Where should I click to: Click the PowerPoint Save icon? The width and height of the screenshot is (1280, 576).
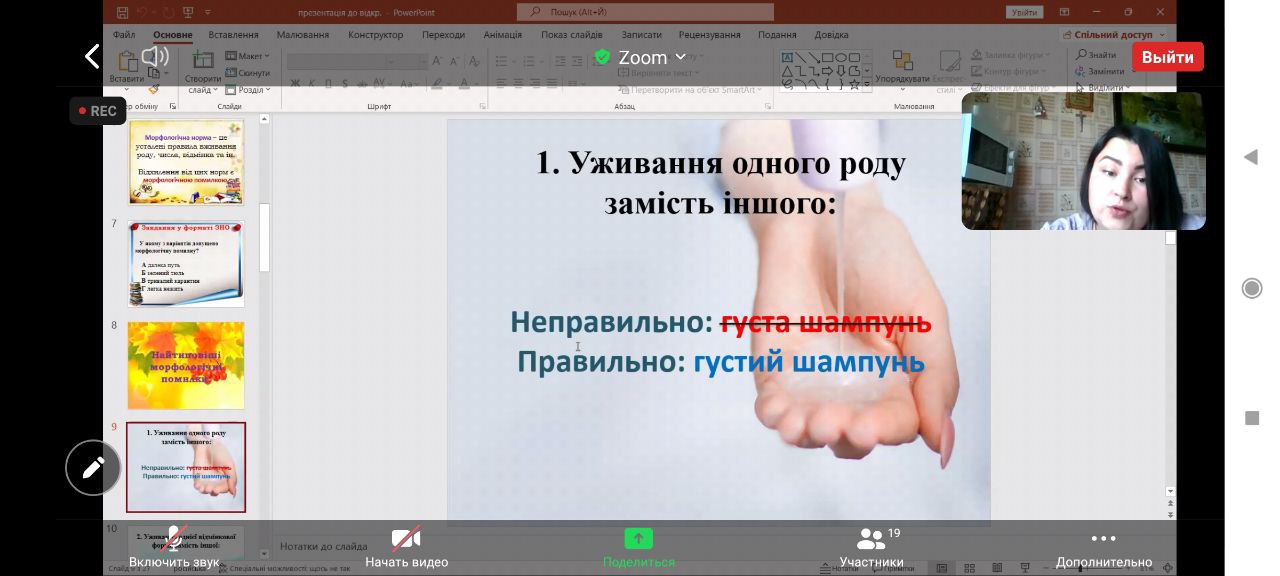pos(122,13)
